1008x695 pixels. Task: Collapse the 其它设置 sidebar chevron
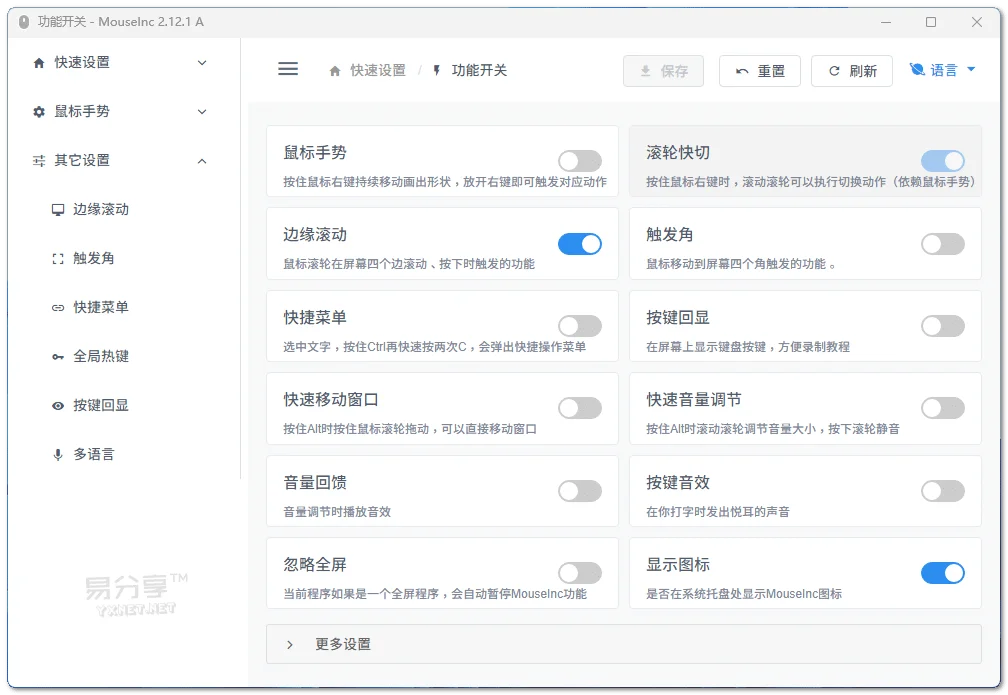(x=202, y=161)
